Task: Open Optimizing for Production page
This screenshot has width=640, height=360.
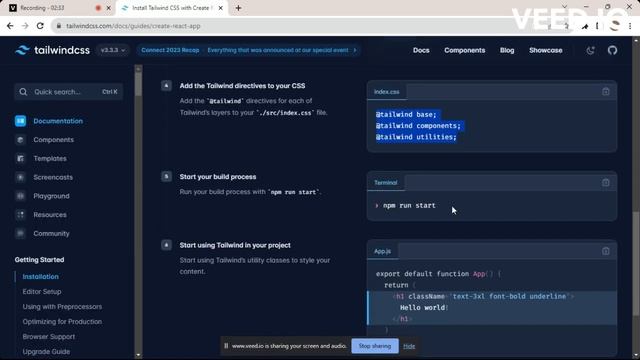Action: pos(62,322)
